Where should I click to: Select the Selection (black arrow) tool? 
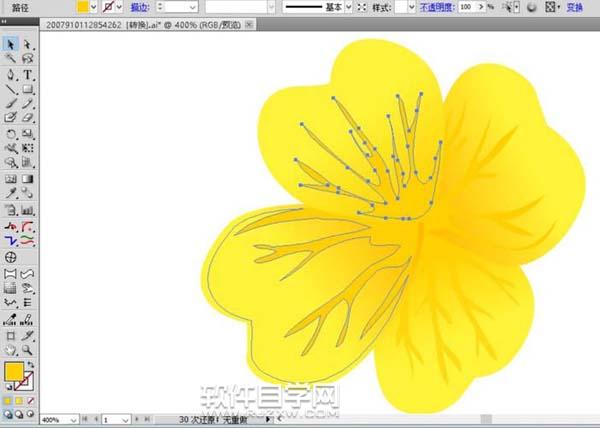click(11, 45)
